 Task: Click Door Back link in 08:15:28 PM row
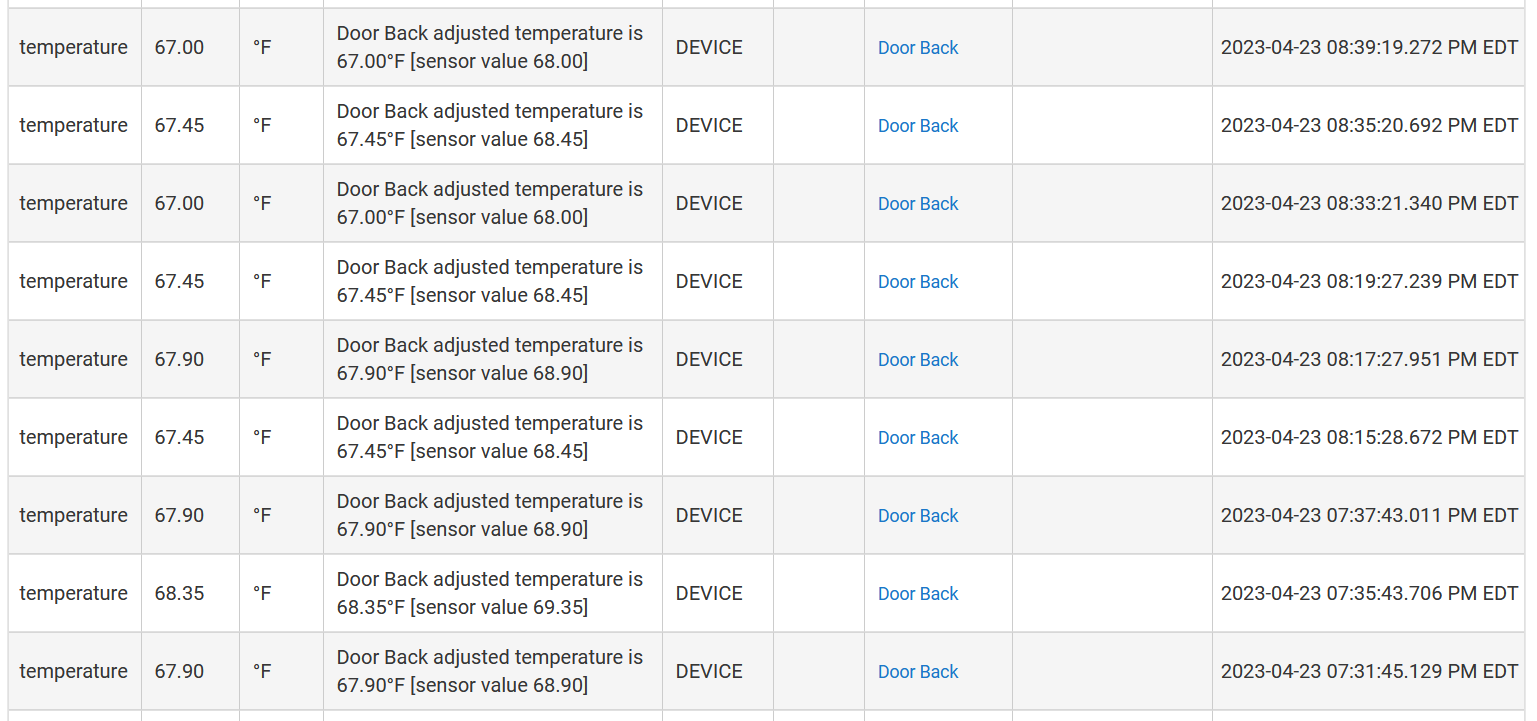click(x=918, y=438)
